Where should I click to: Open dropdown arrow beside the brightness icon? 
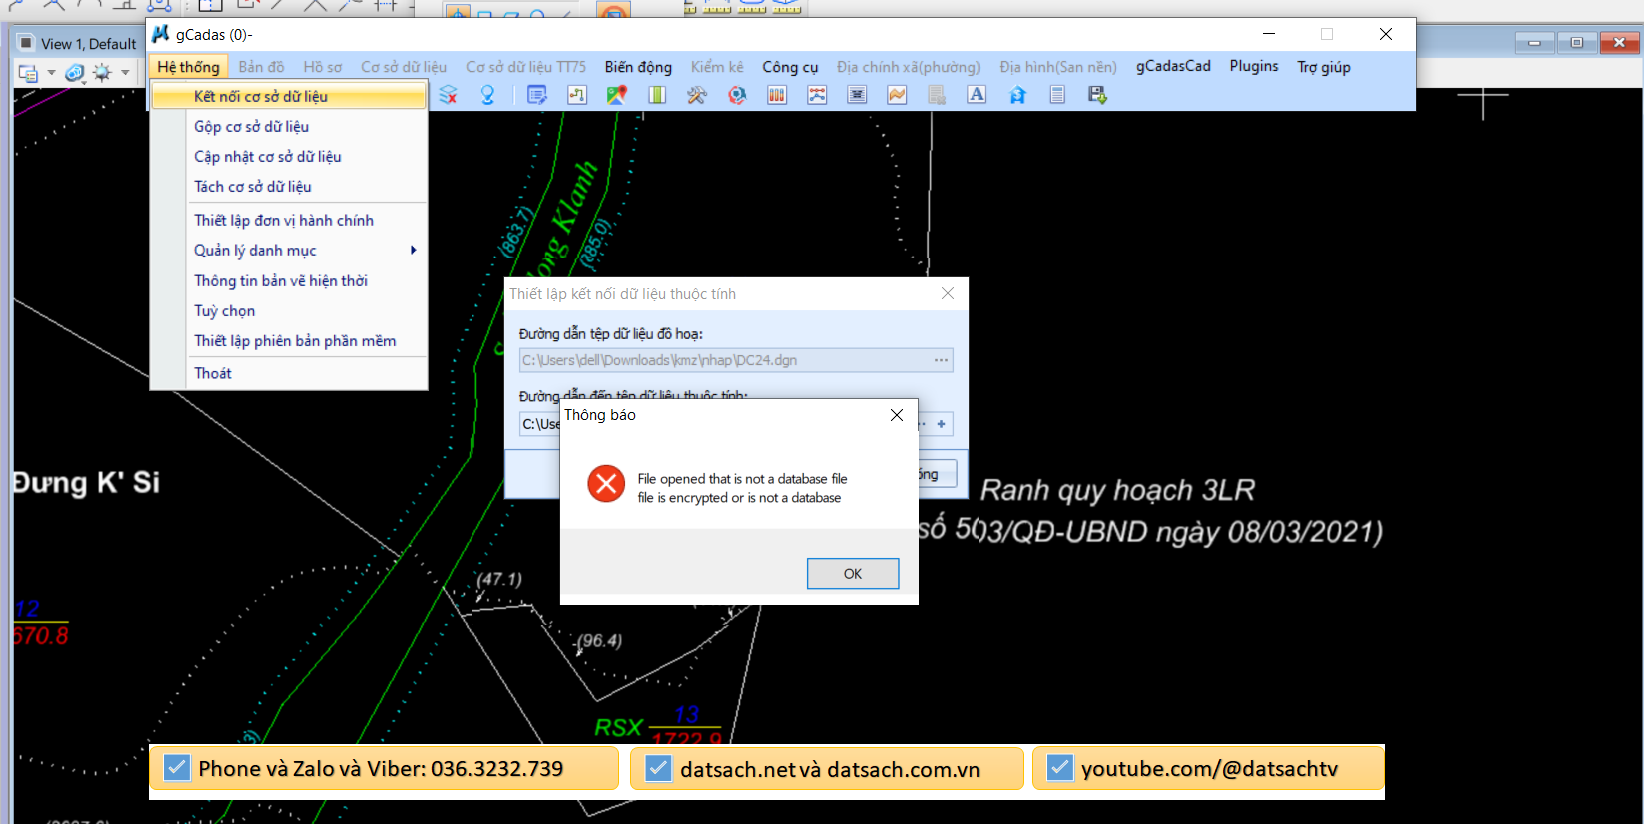[125, 73]
